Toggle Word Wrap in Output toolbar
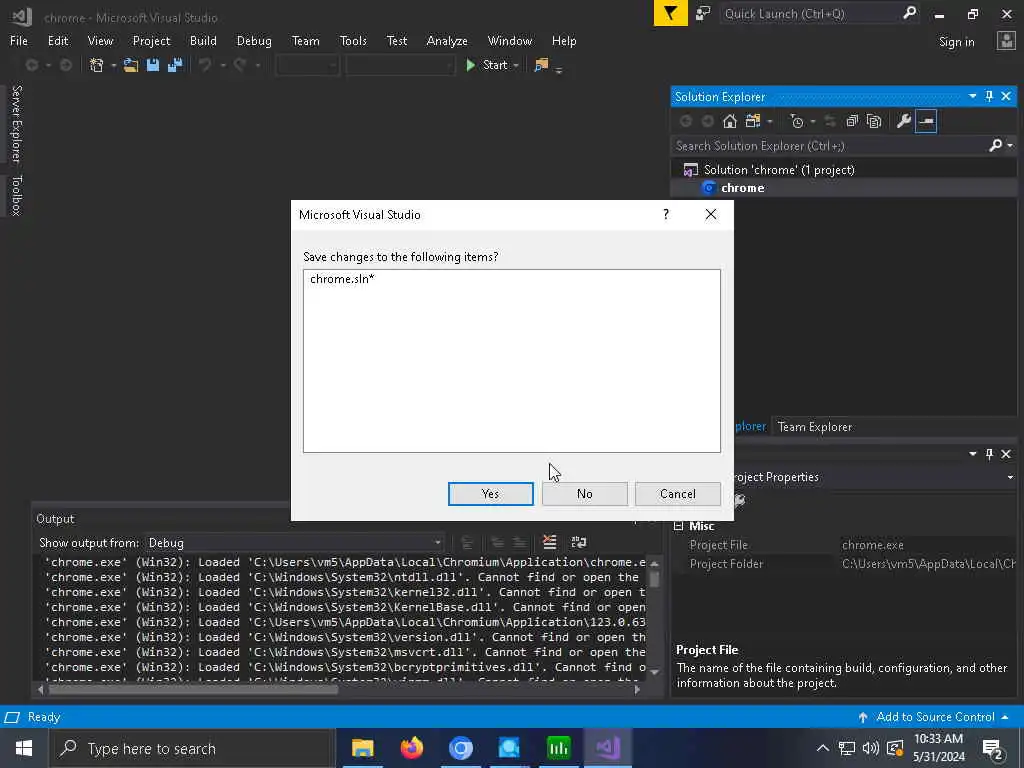Viewport: 1024px width, 768px height. [579, 542]
